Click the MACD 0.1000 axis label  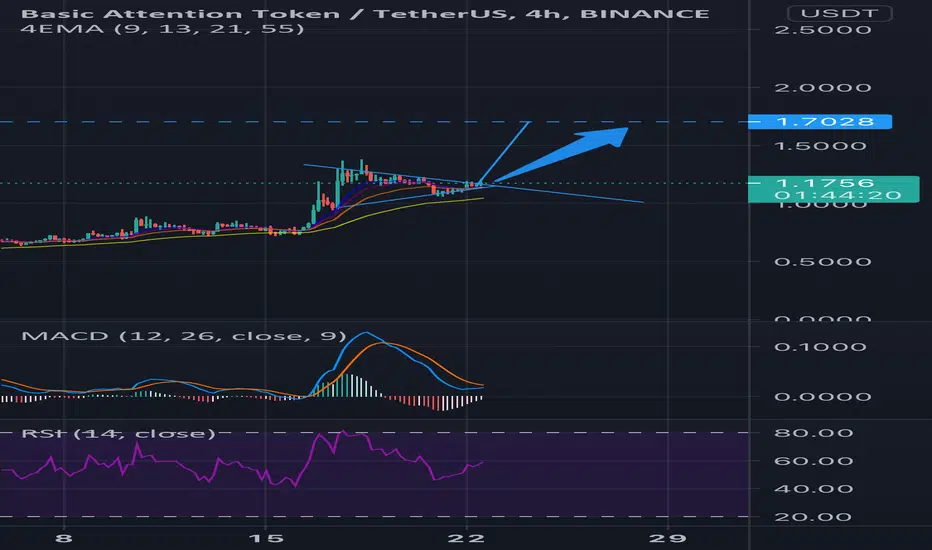click(820, 347)
